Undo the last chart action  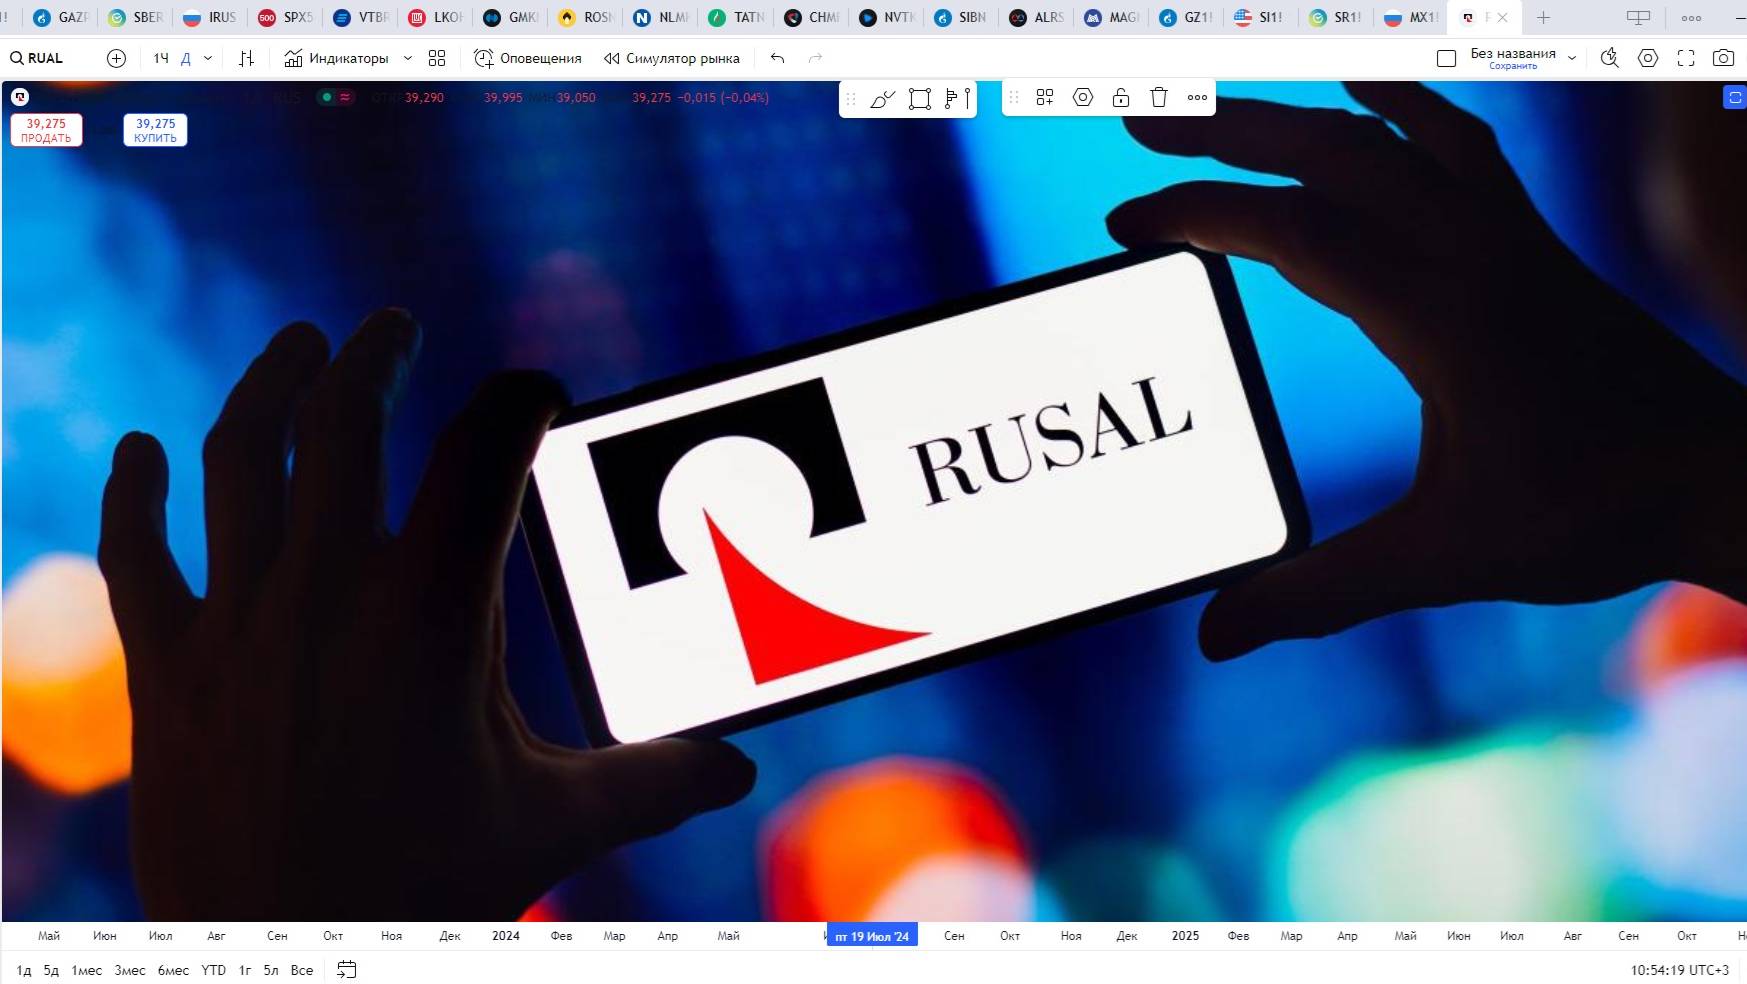777,58
